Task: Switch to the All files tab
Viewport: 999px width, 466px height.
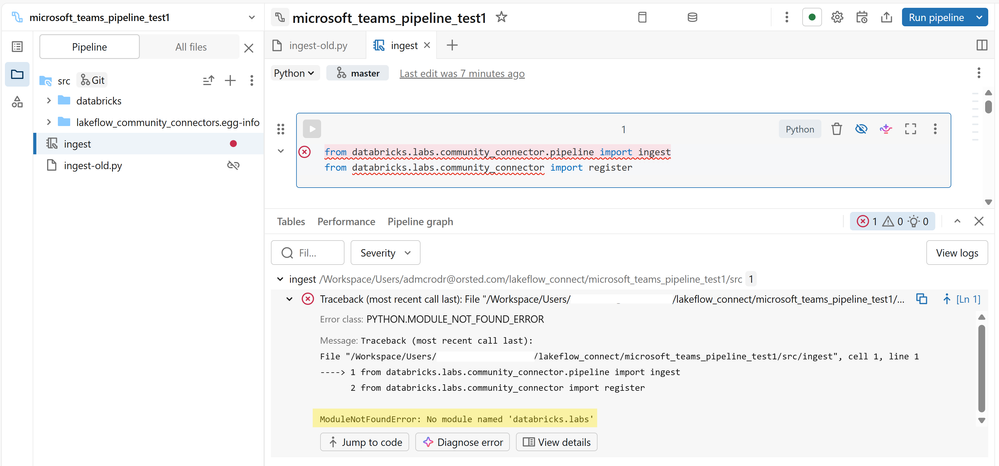Action: (x=190, y=47)
